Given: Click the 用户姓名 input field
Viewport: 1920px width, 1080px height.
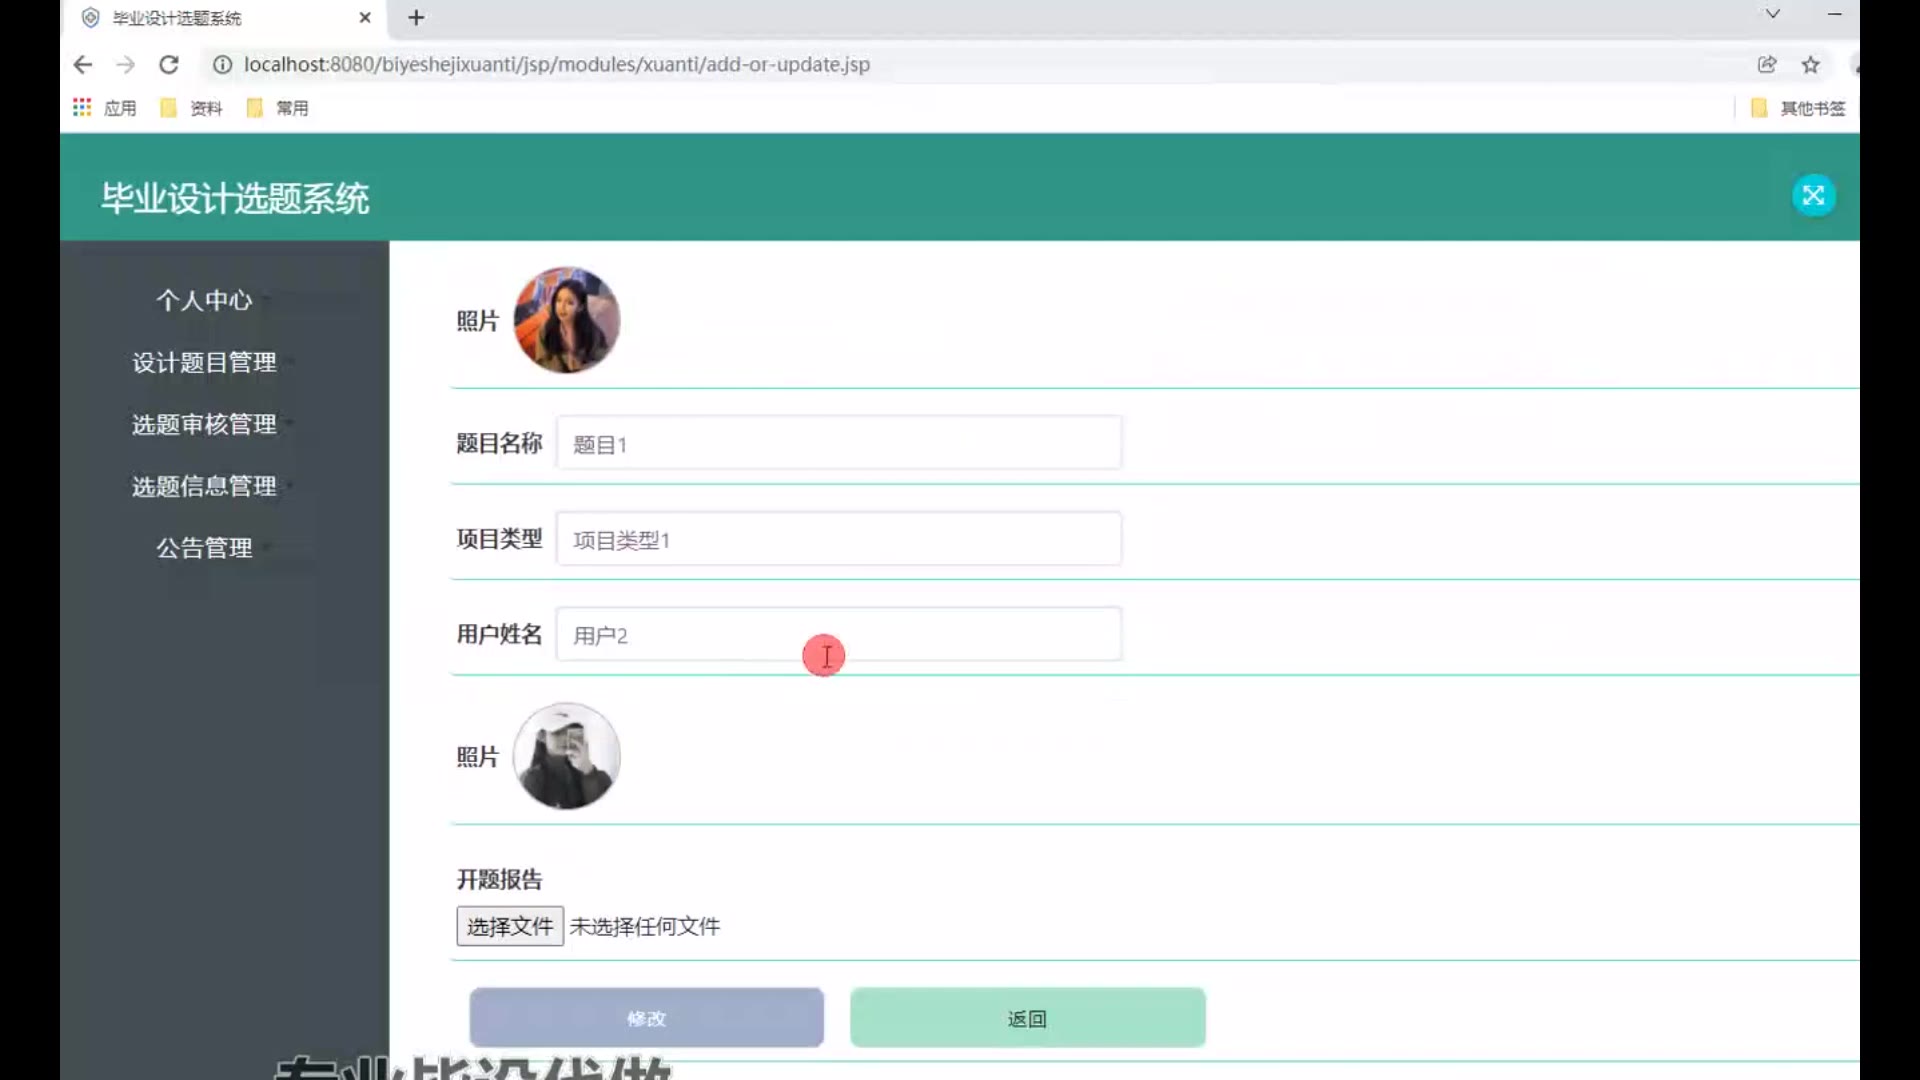Looking at the screenshot, I should [839, 634].
